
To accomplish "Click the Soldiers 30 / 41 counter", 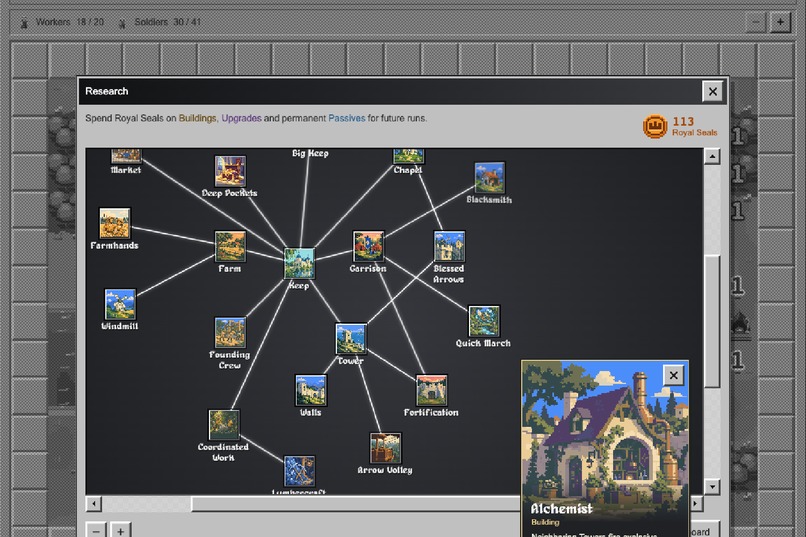I will [x=168, y=22].
